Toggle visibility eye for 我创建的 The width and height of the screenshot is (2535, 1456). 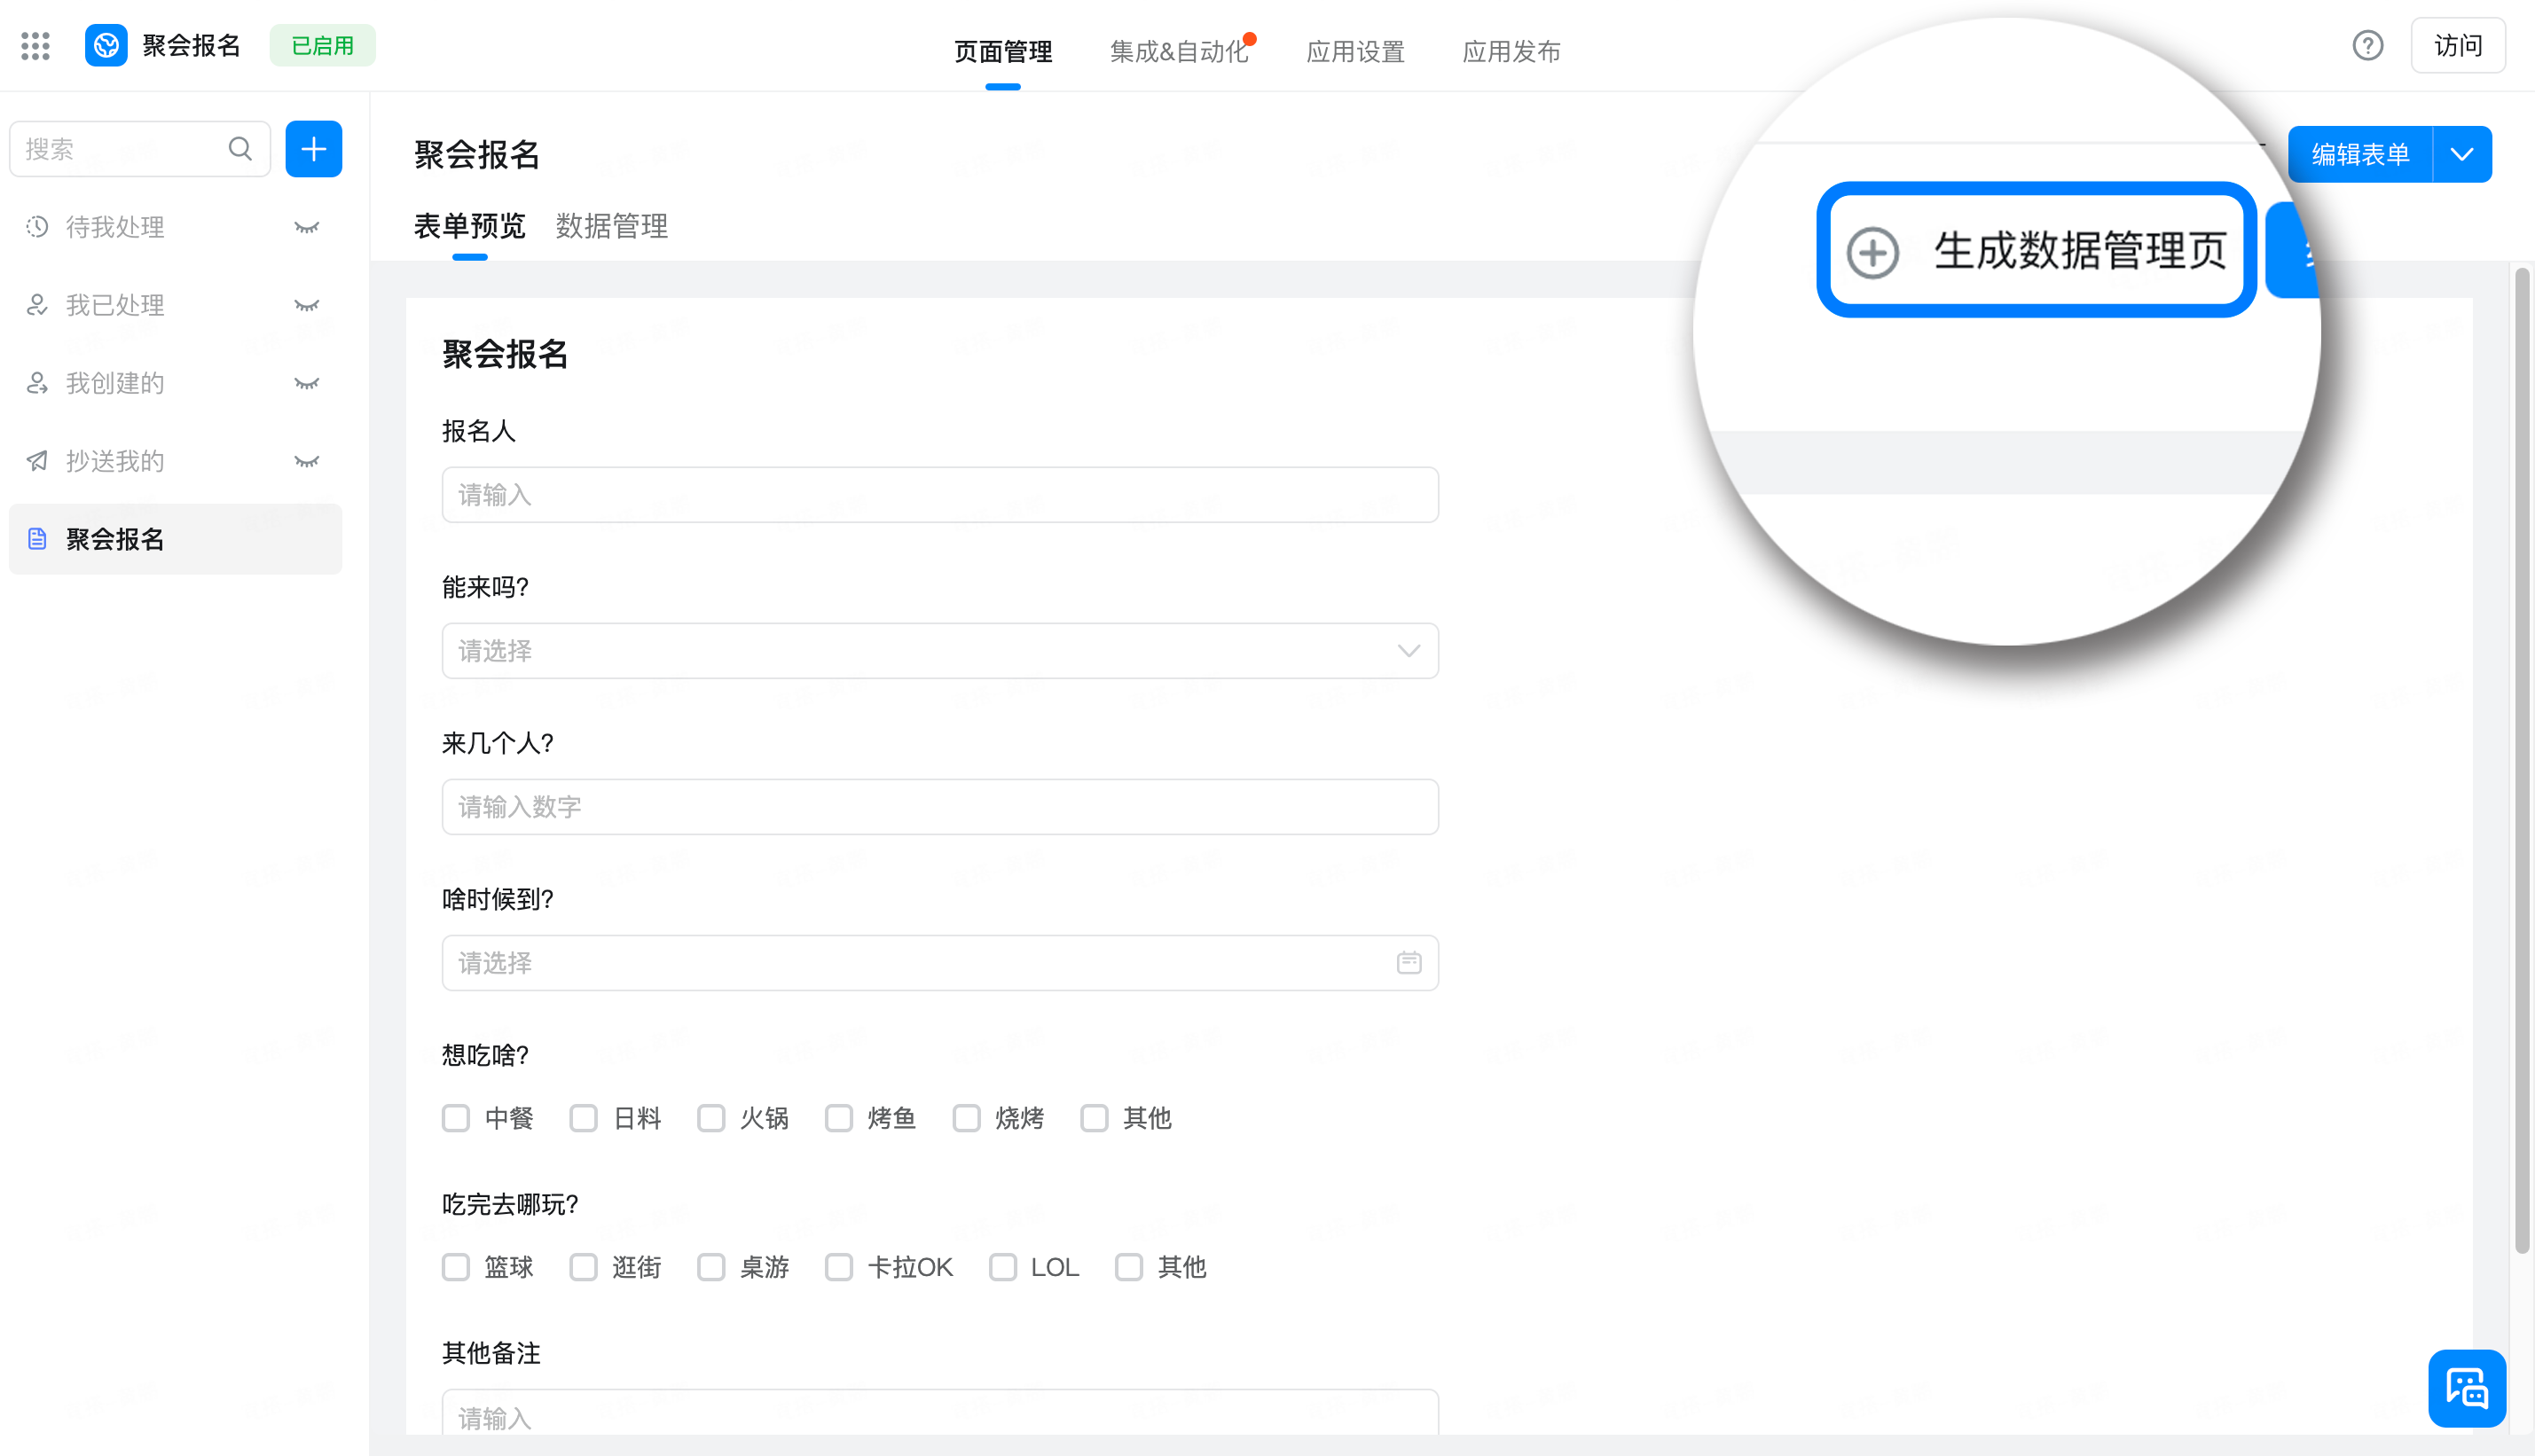point(306,383)
